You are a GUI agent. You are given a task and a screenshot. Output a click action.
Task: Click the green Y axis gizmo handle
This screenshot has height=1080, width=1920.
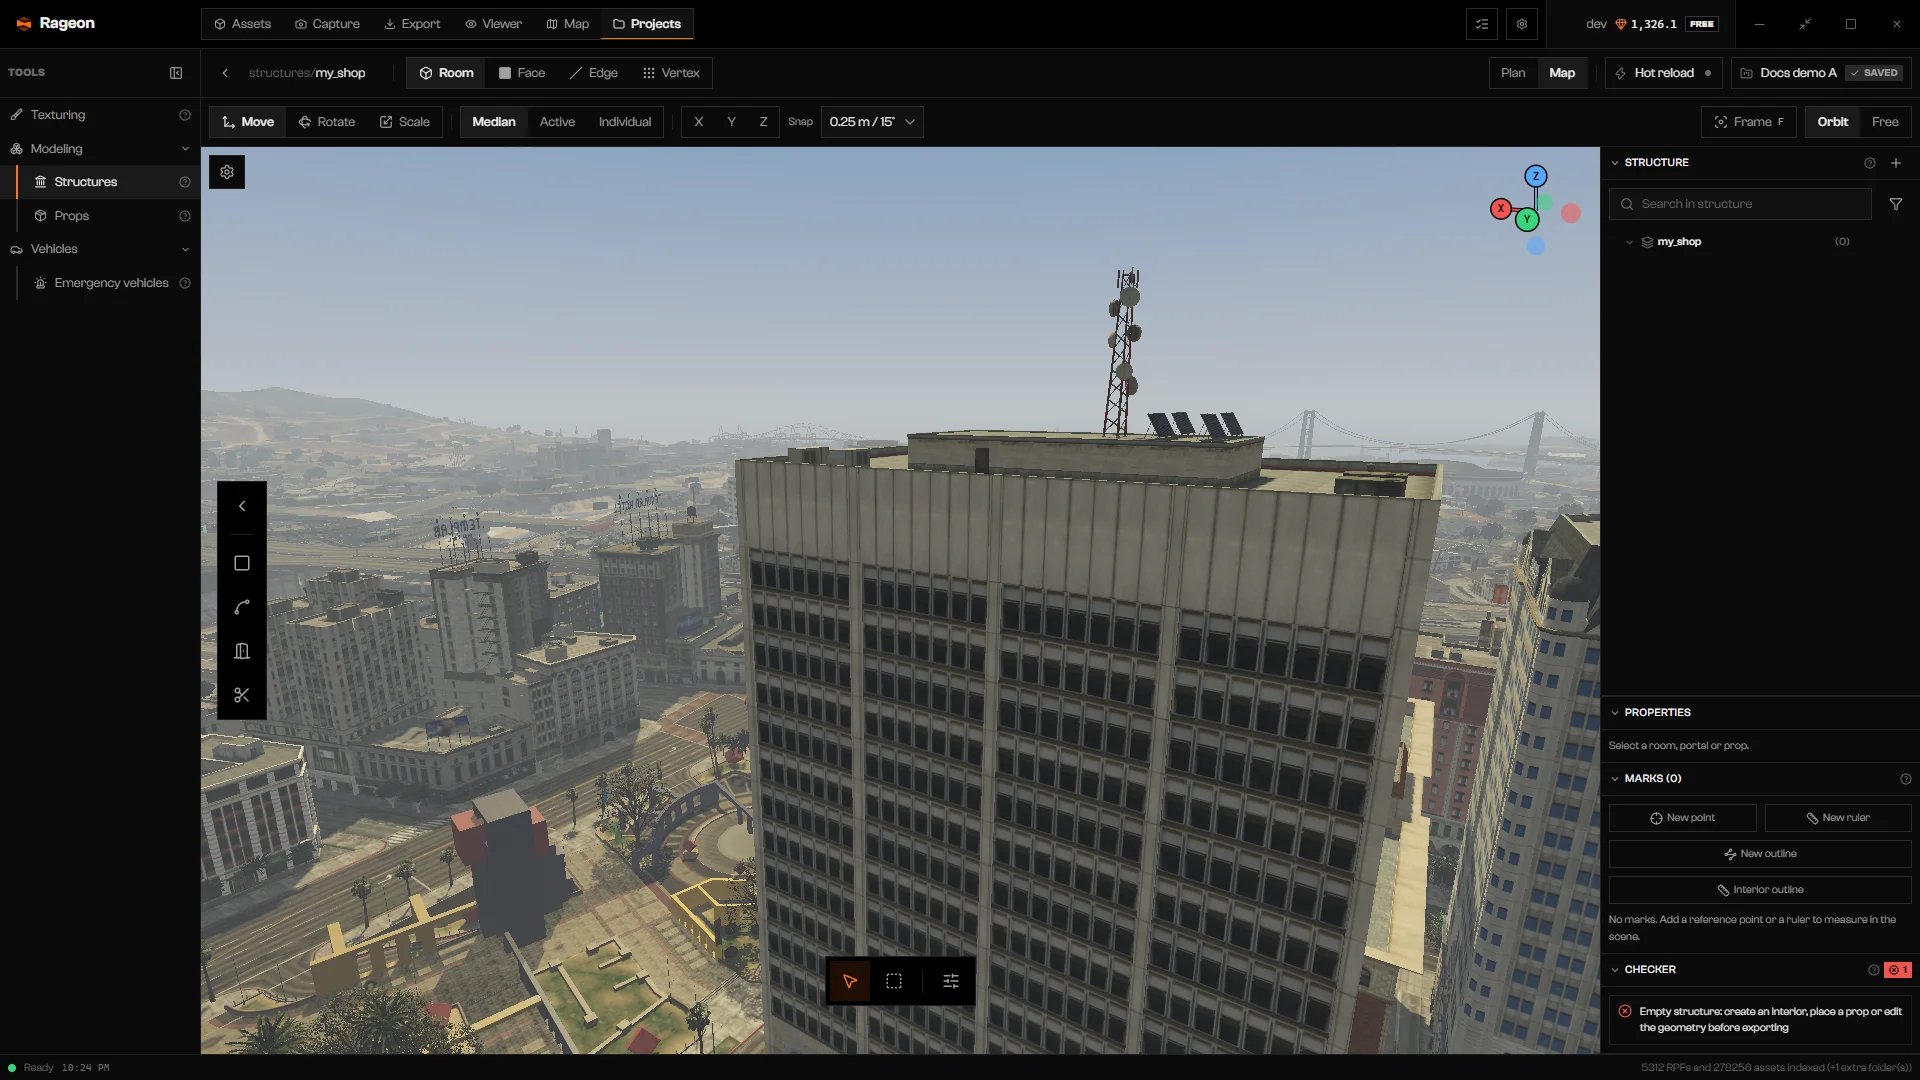(x=1527, y=220)
